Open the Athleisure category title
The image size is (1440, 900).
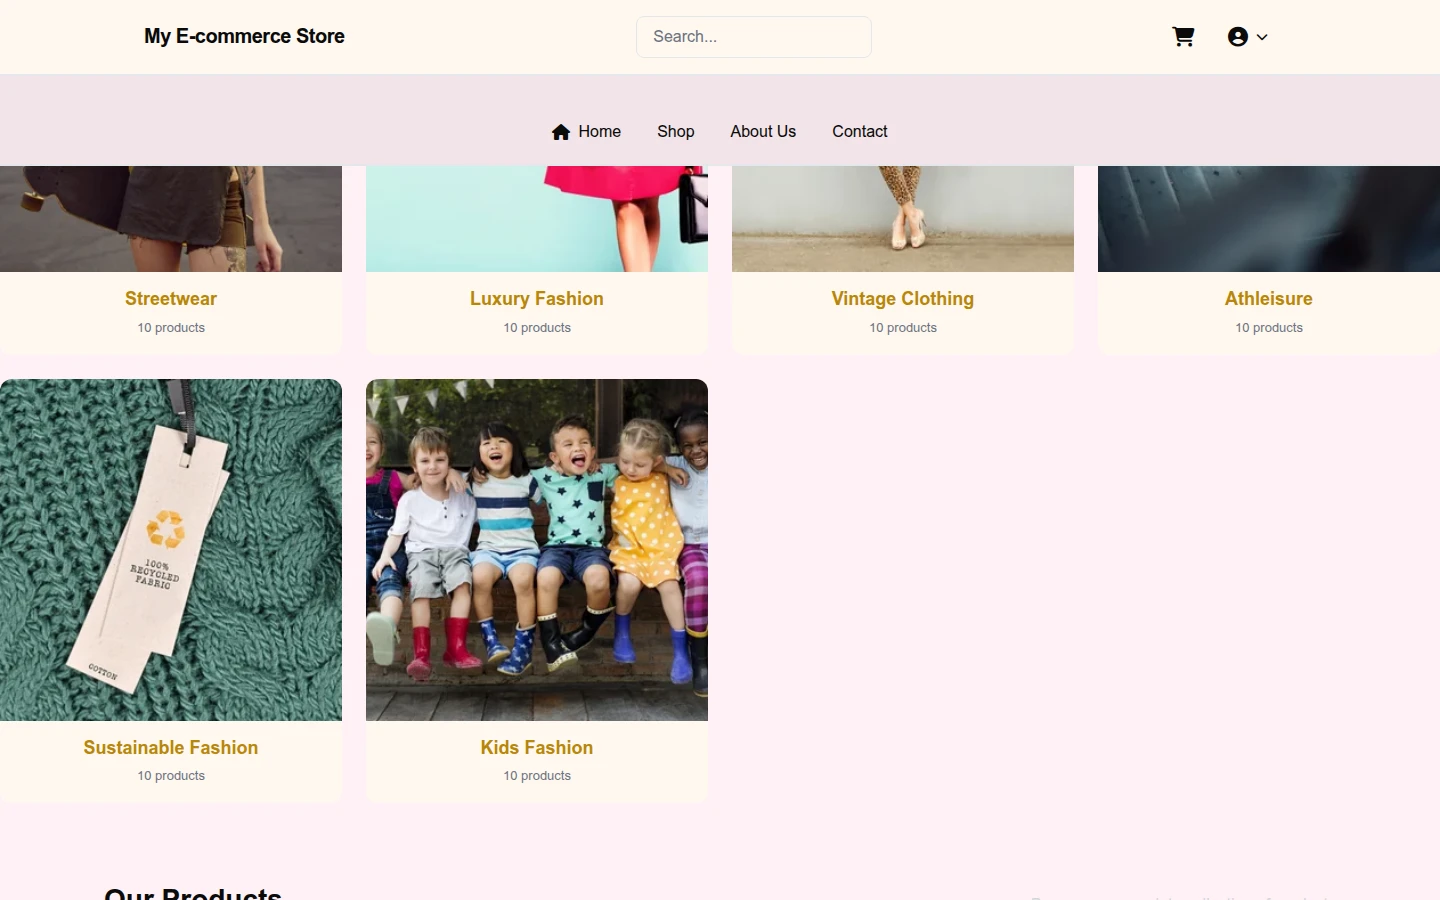tap(1269, 298)
